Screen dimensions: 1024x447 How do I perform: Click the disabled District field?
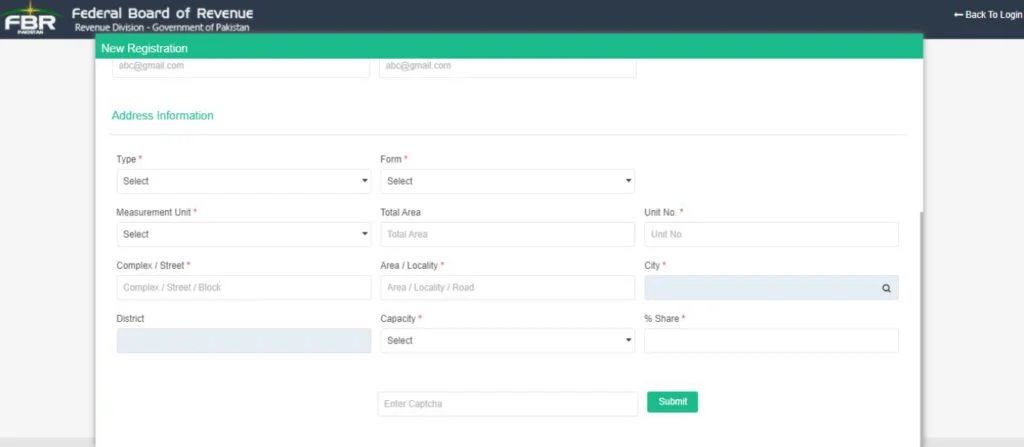244,340
